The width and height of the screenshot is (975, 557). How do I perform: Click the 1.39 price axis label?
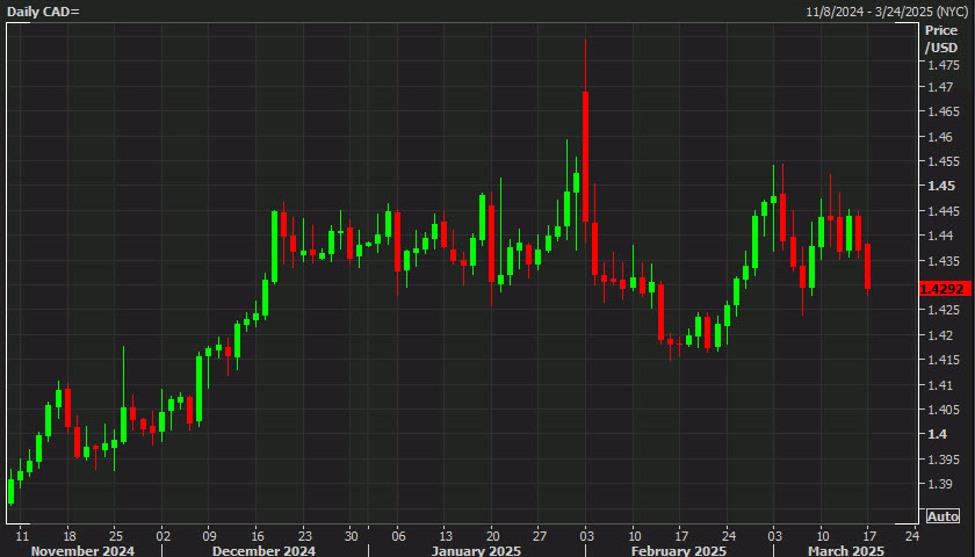coord(938,484)
